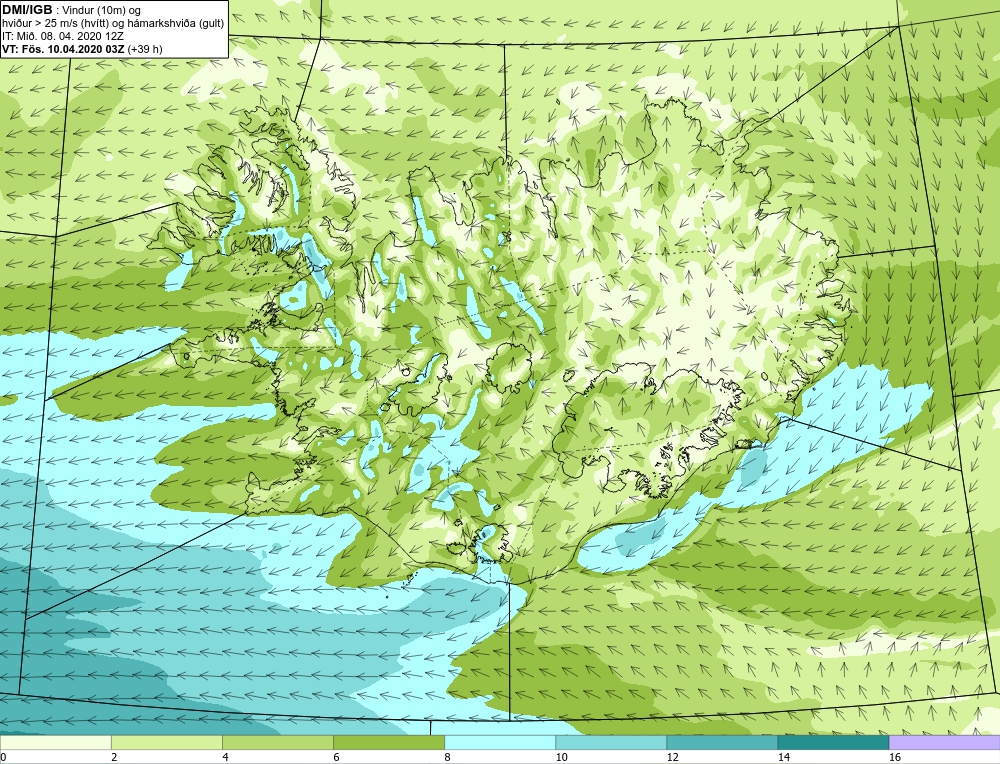1000x764 pixels.
Task: Click the legend scale label '4'
Action: [x=224, y=758]
